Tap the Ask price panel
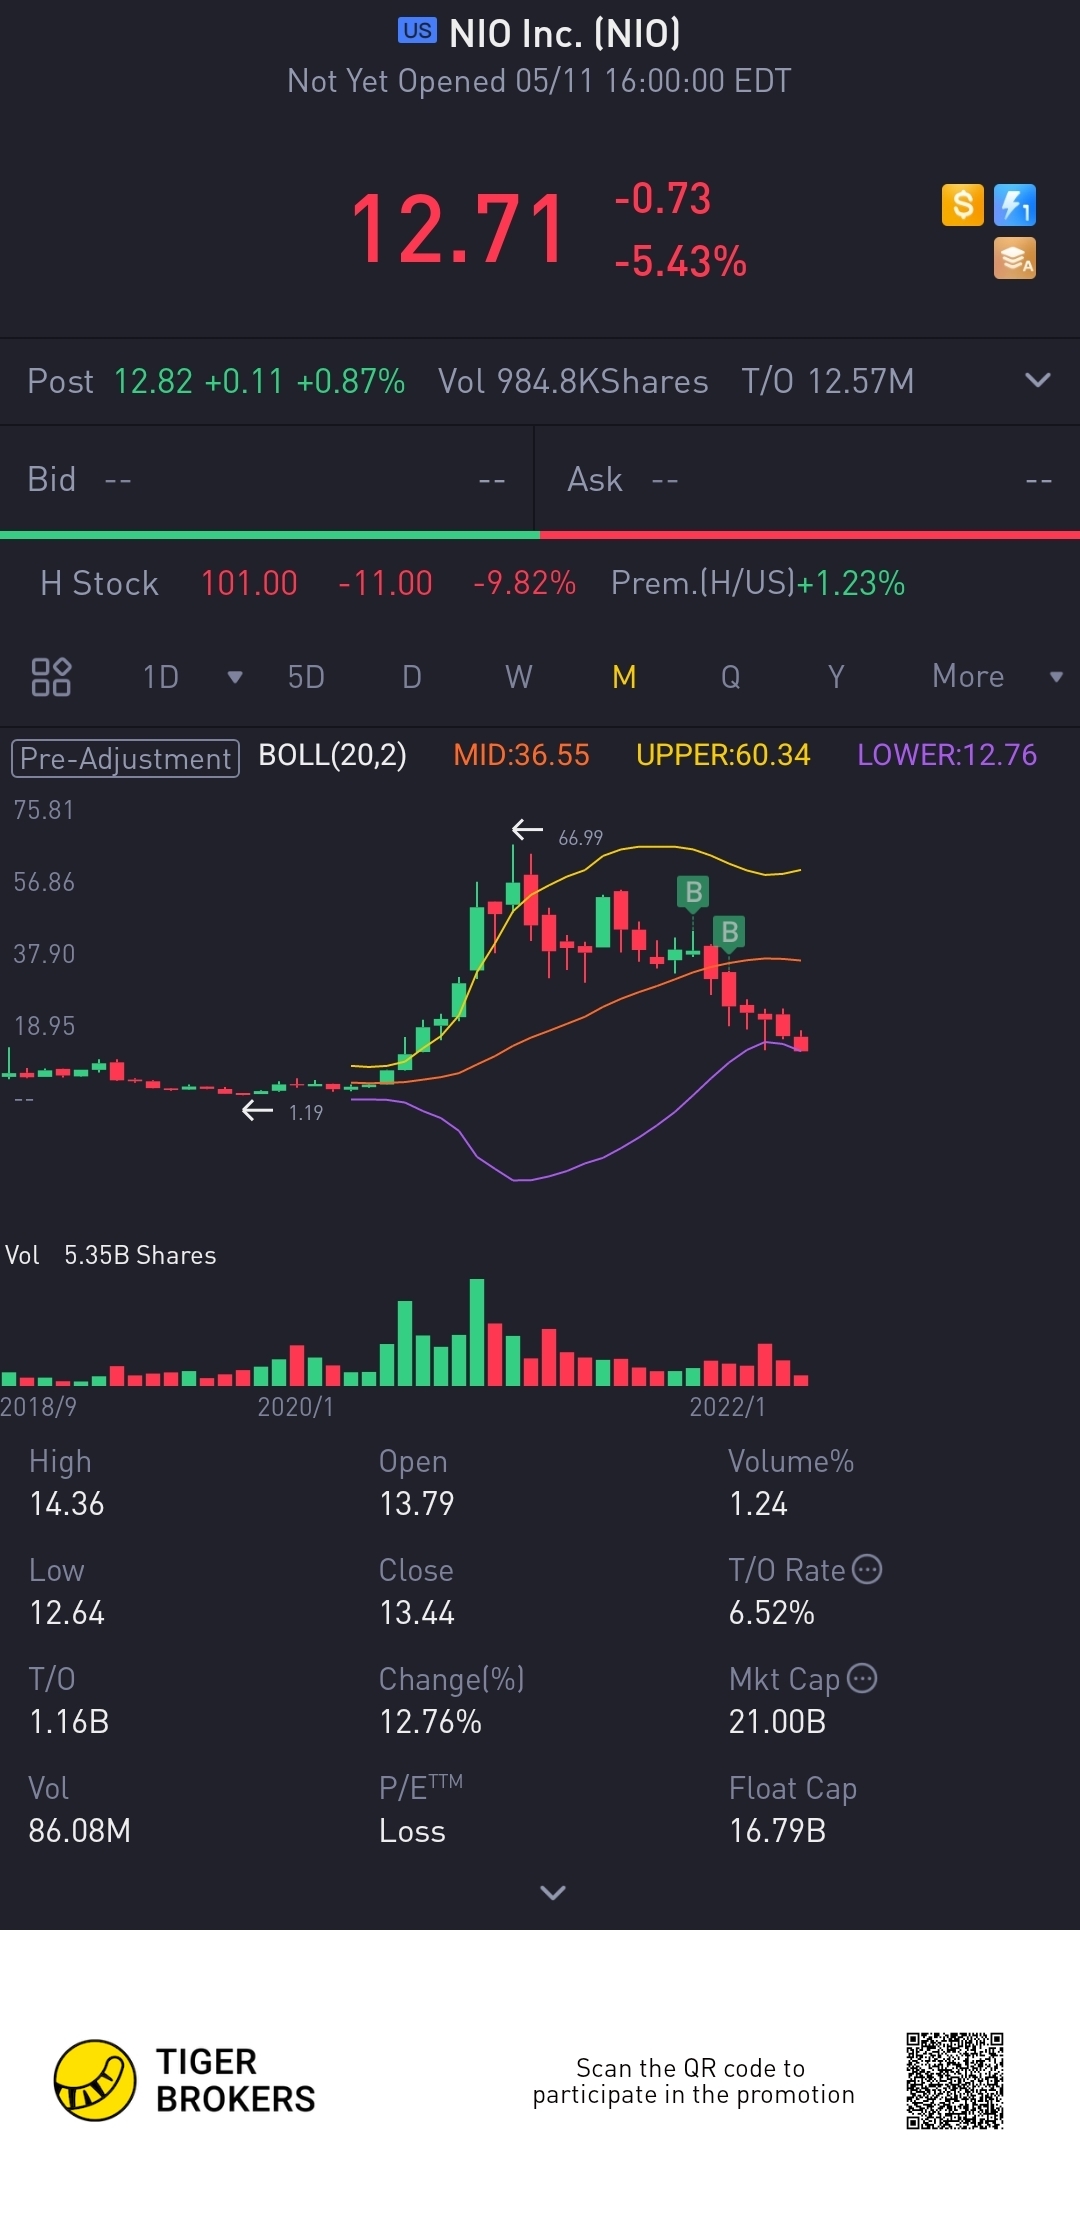The image size is (1080, 2232). 808,480
